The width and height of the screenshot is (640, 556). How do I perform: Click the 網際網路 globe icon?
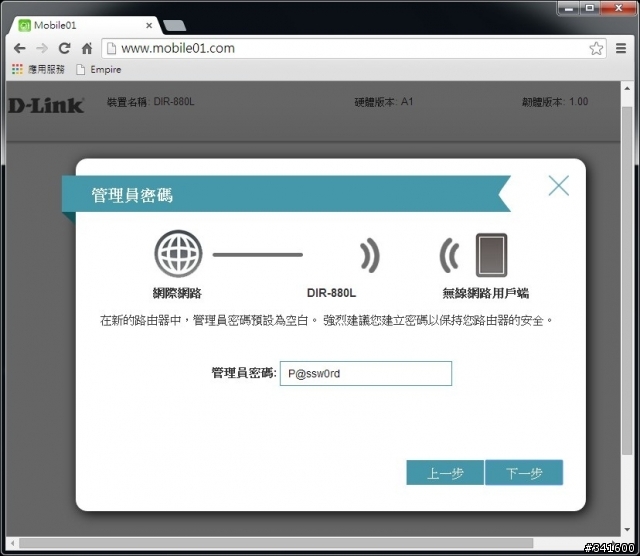[178, 254]
